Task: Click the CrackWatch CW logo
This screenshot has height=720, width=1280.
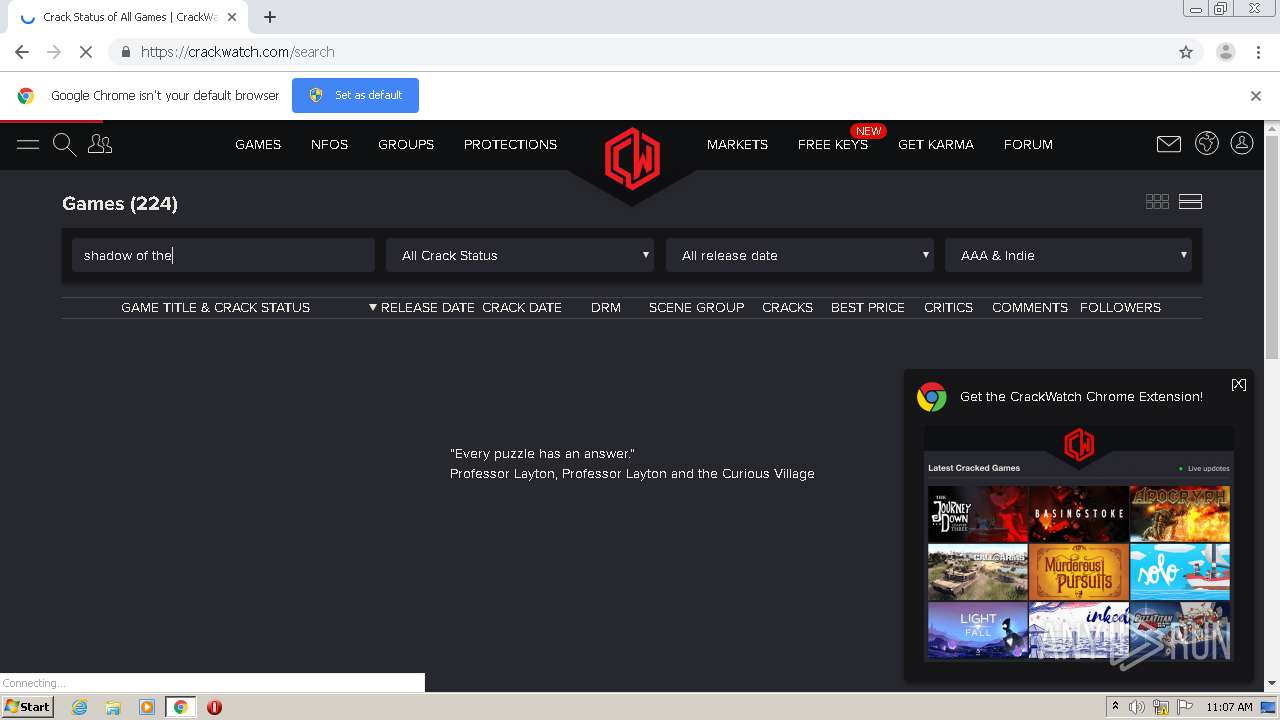Action: click(632, 158)
